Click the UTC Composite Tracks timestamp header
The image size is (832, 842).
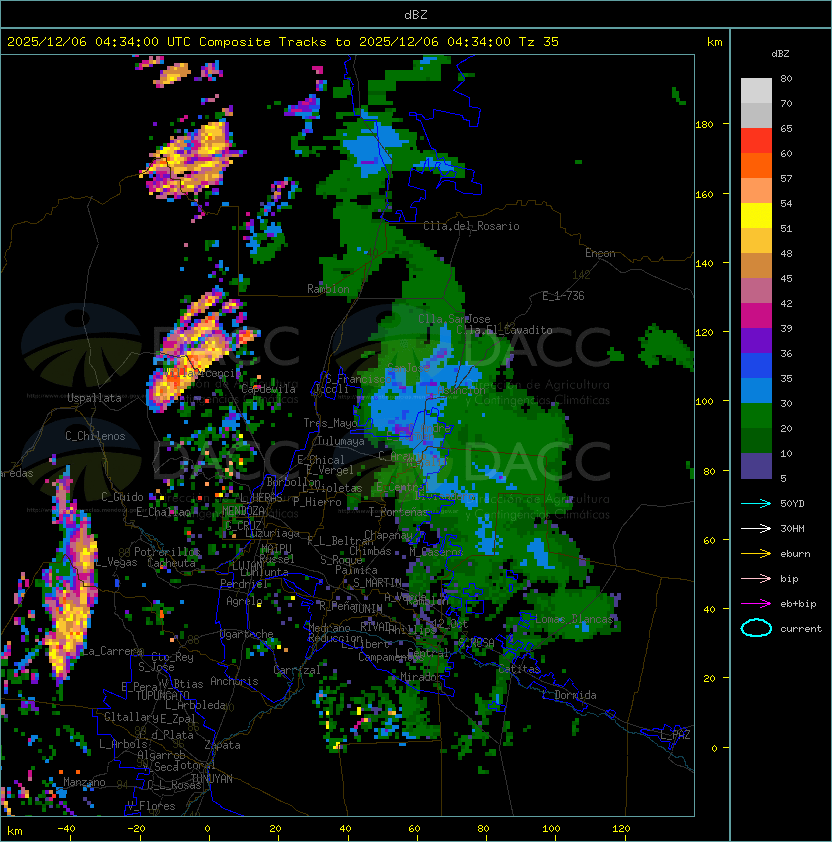[x=283, y=41]
